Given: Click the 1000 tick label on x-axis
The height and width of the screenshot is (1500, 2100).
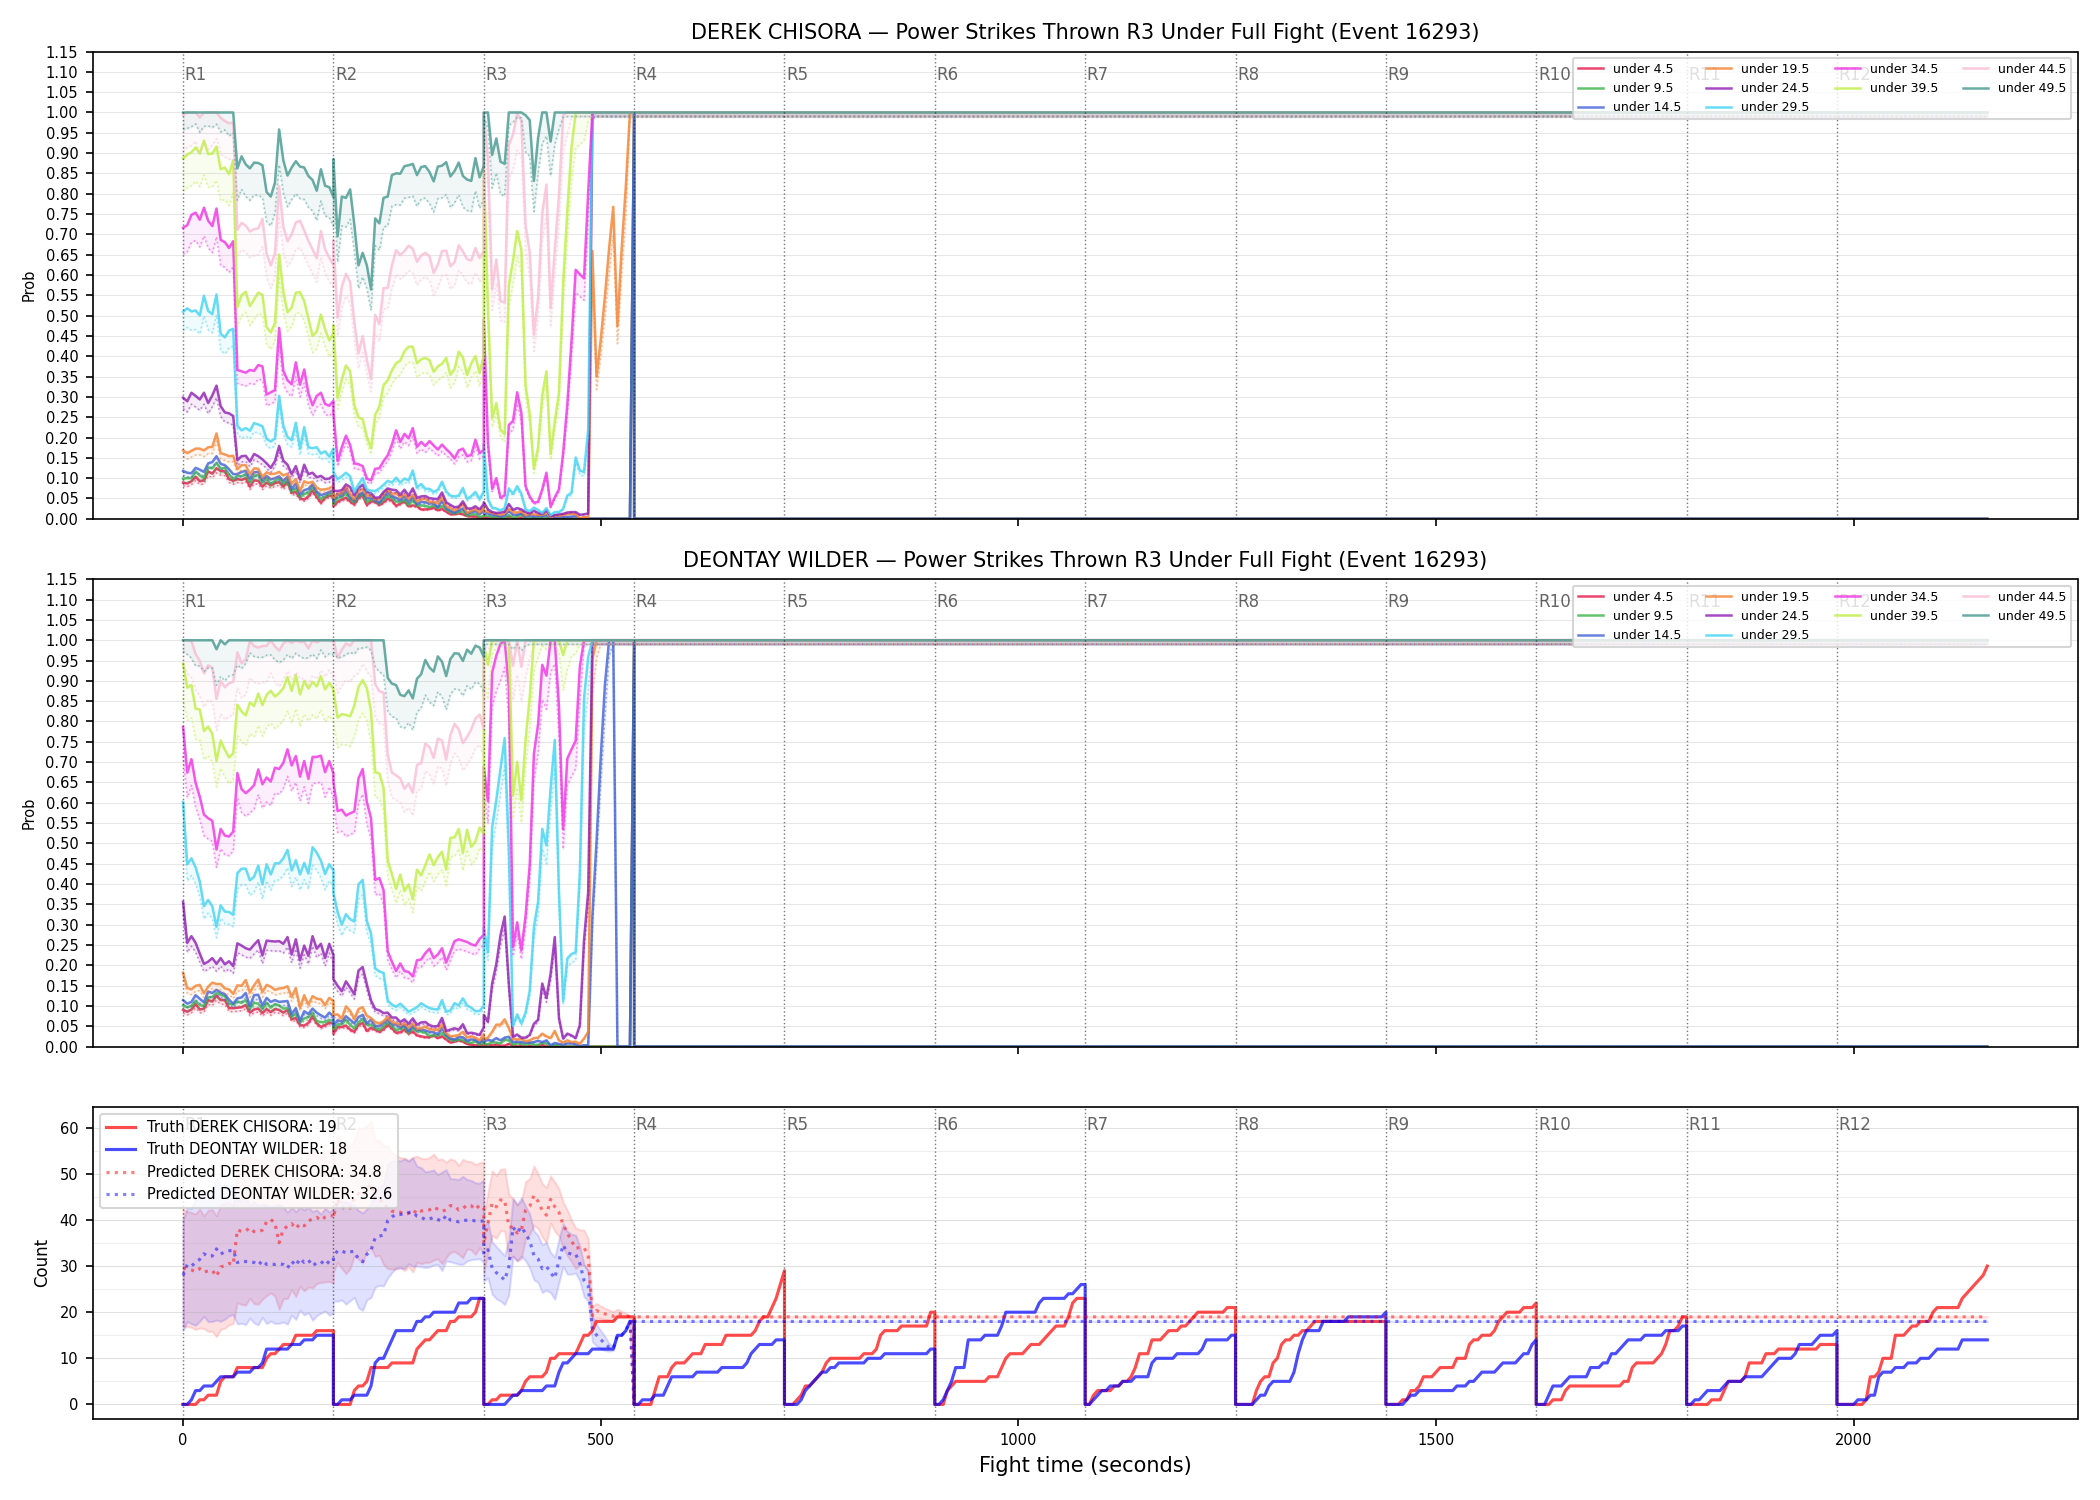Looking at the screenshot, I should click(1018, 1440).
